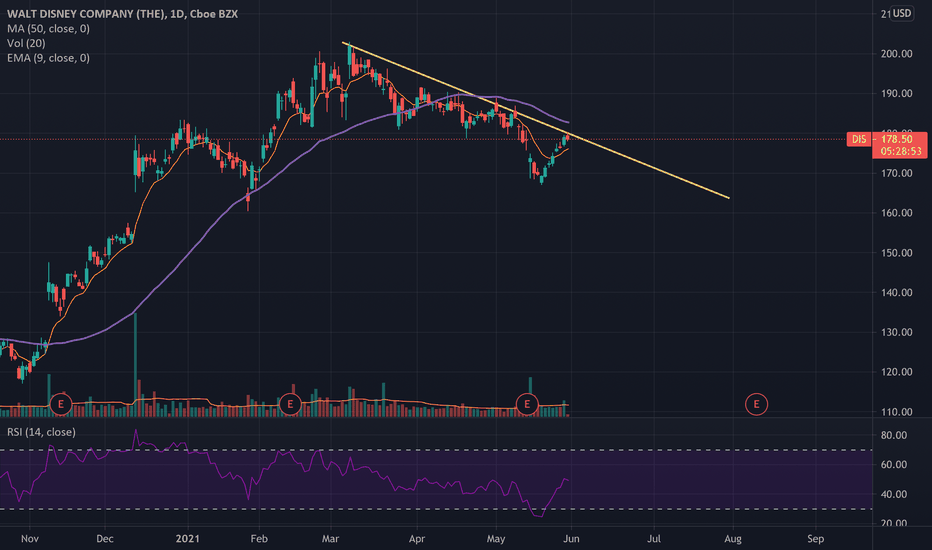Screen dimensions: 932x550
Task: Click the 2021 label on time axis
Action: click(x=188, y=539)
